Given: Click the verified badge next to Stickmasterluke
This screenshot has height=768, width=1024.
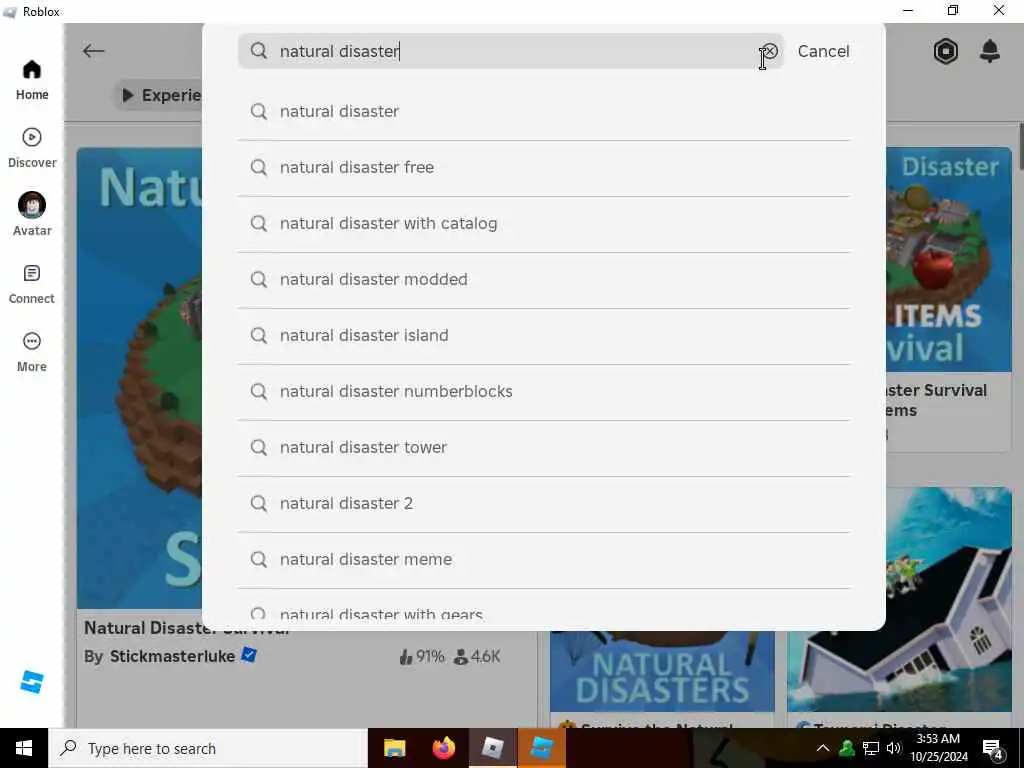Looking at the screenshot, I should pos(249,654).
